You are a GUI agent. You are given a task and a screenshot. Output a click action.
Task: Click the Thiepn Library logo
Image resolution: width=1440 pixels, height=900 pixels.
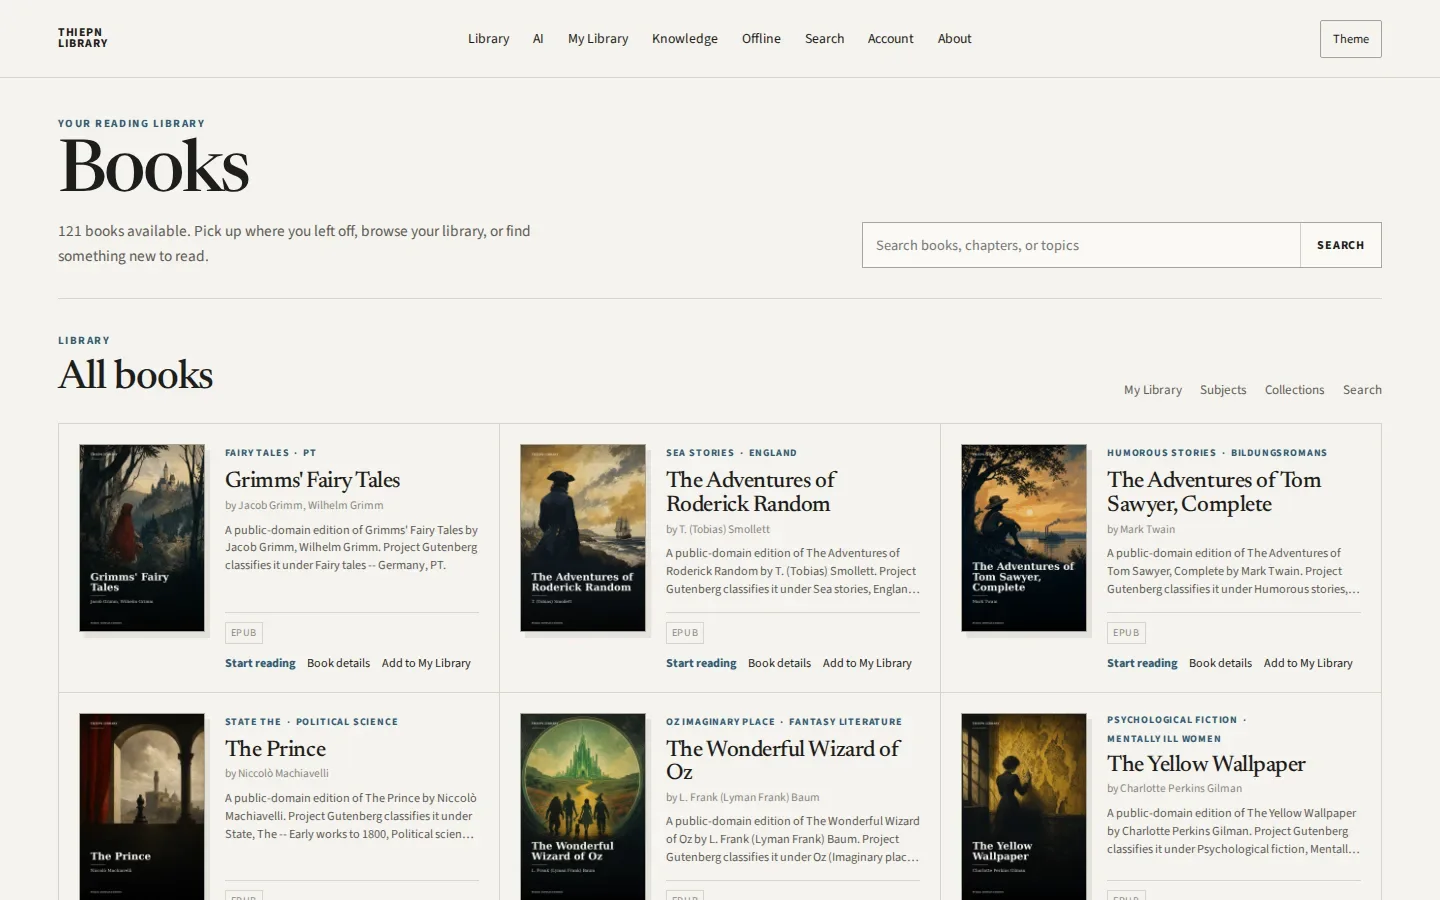pyautogui.click(x=83, y=38)
